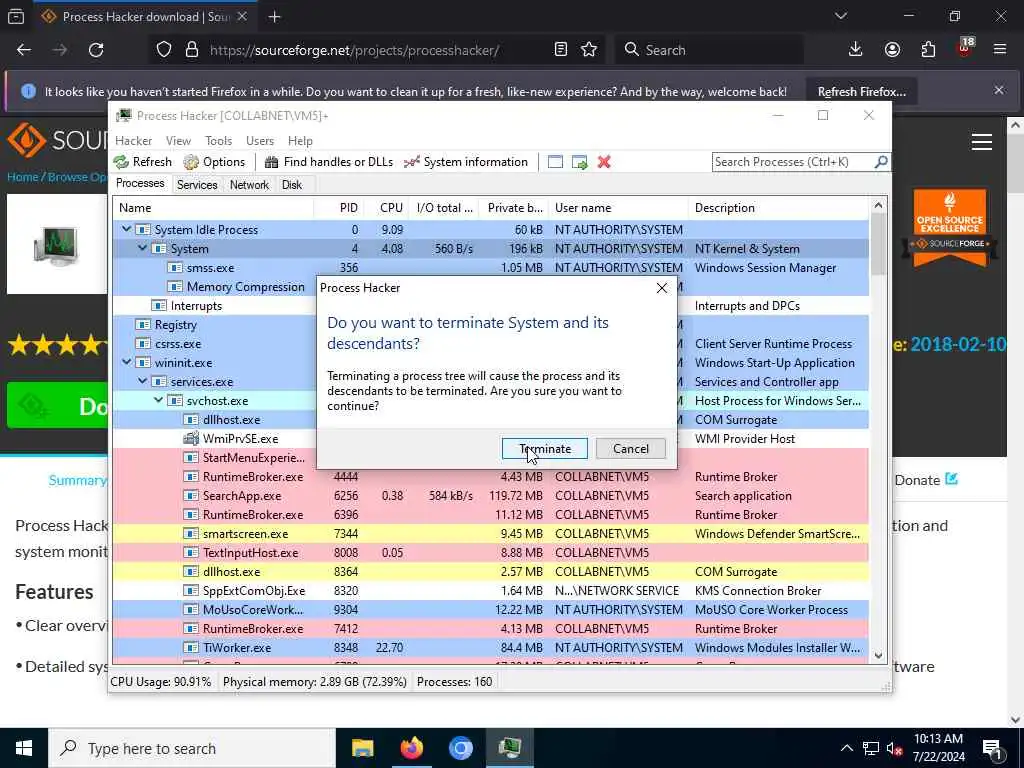1024x768 pixels.
Task: Open the SourceForge site hamburger menu
Action: click(x=982, y=142)
